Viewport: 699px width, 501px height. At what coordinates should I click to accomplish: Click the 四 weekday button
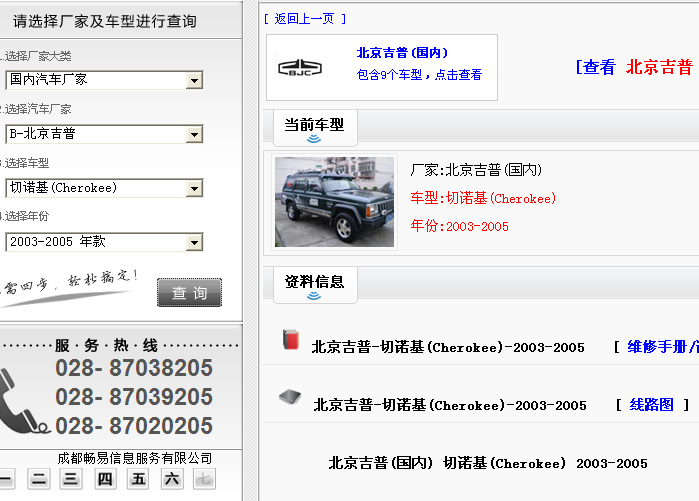[x=105, y=479]
